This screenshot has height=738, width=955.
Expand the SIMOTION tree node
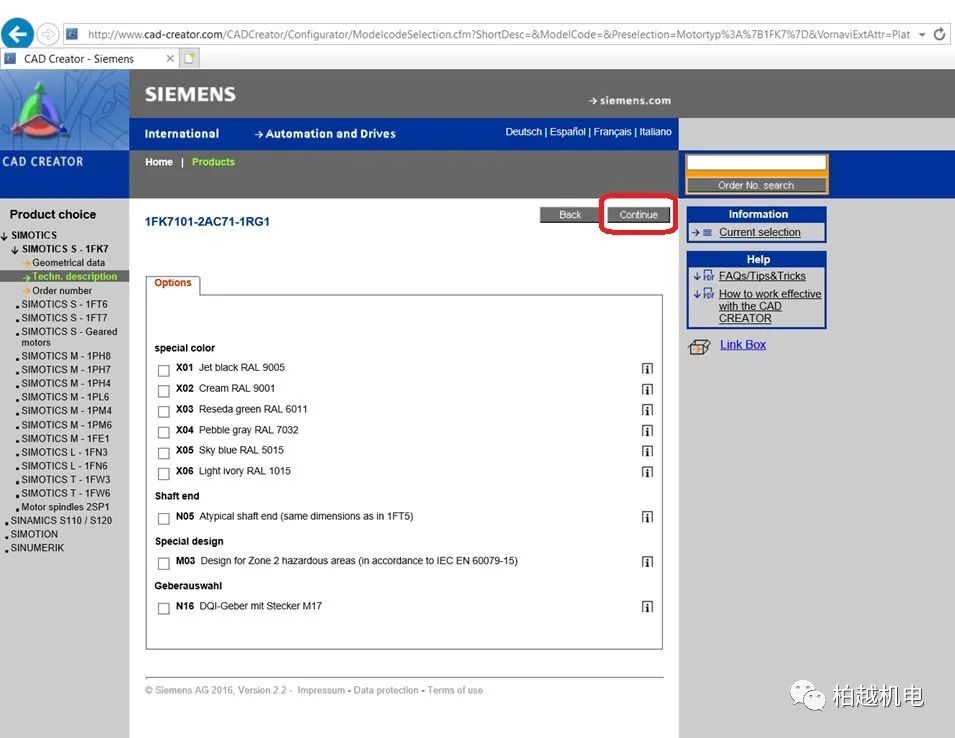(34, 534)
